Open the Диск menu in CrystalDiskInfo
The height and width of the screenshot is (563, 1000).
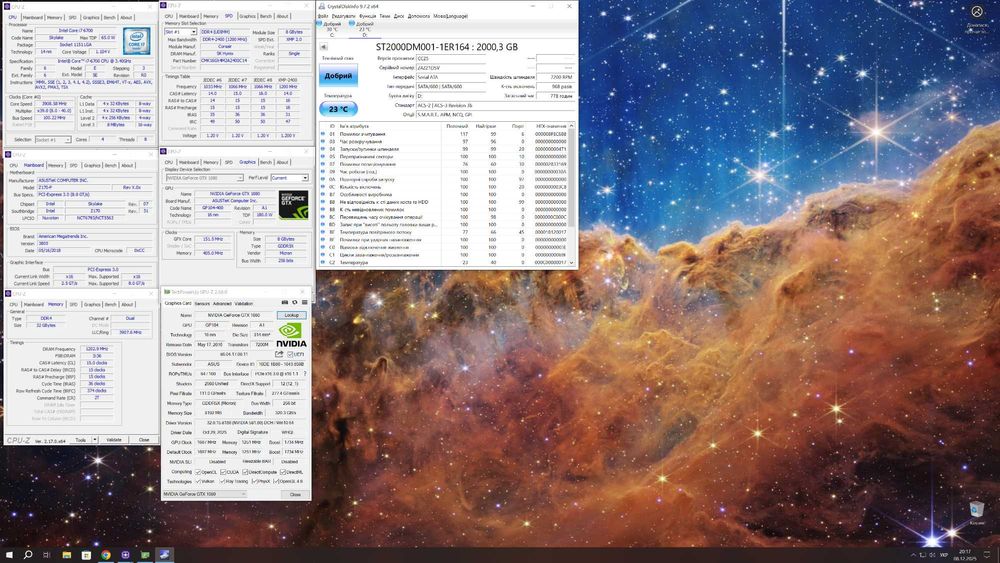coord(399,16)
